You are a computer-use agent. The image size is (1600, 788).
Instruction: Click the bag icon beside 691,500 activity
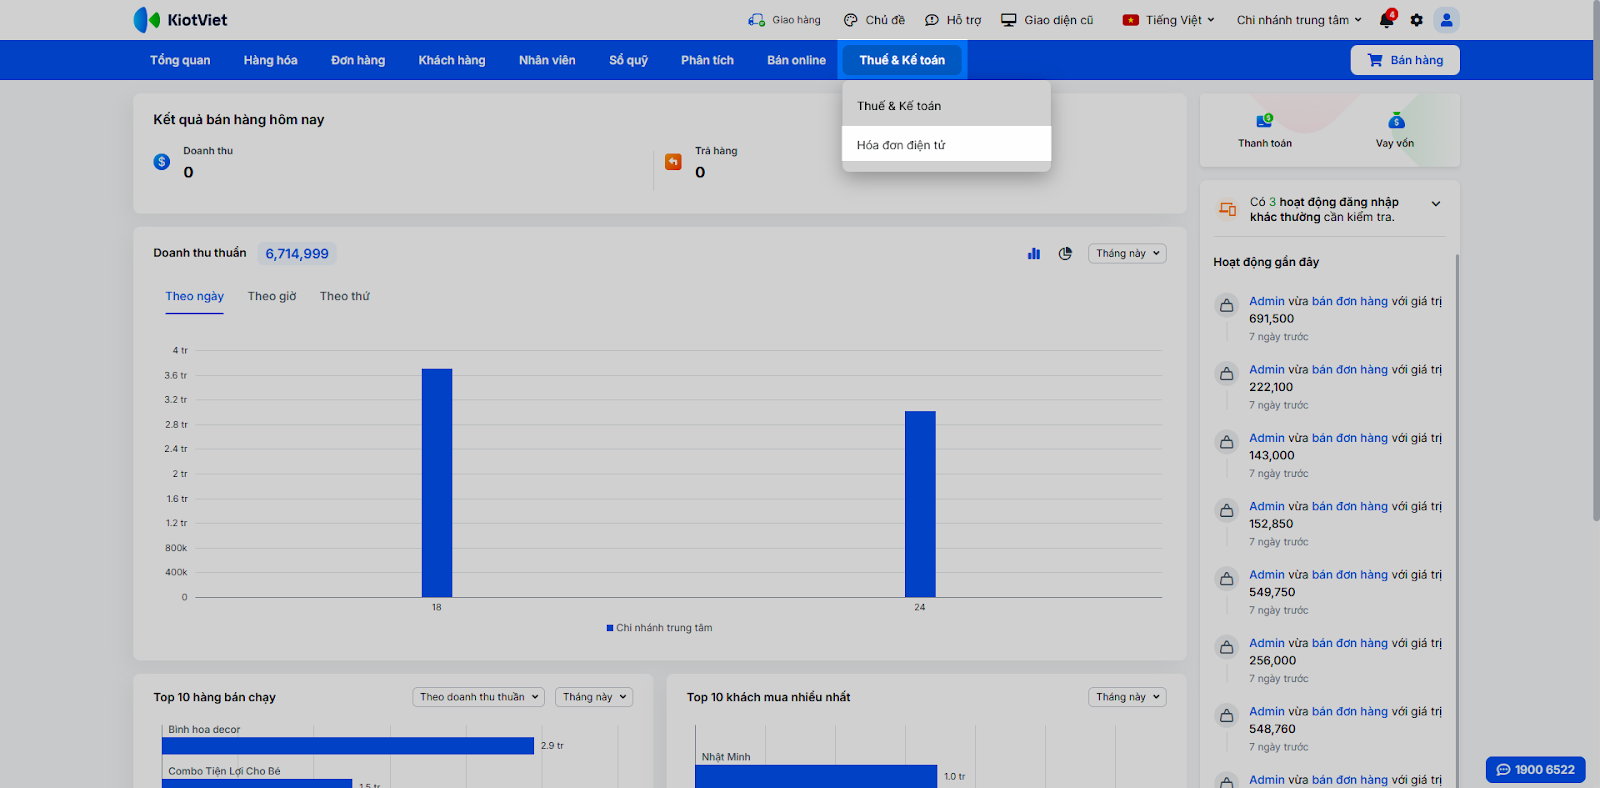(1226, 306)
